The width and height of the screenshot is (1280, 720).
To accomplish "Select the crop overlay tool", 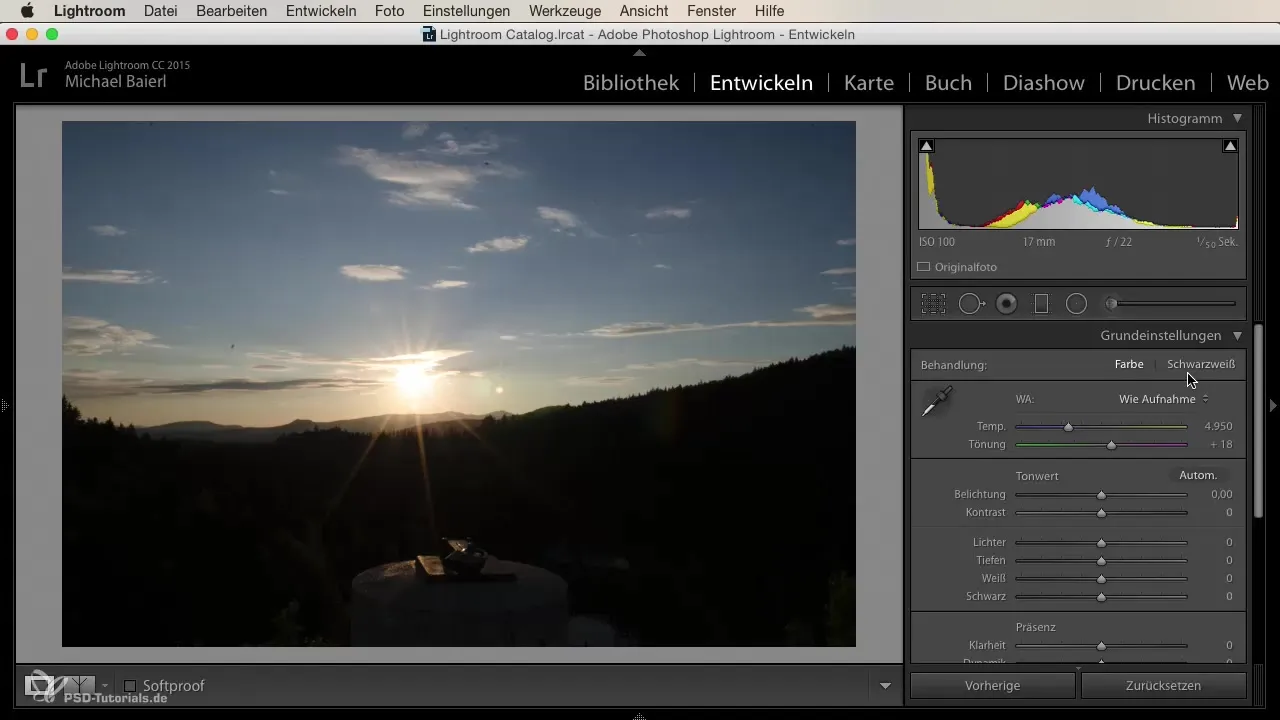I will point(933,304).
